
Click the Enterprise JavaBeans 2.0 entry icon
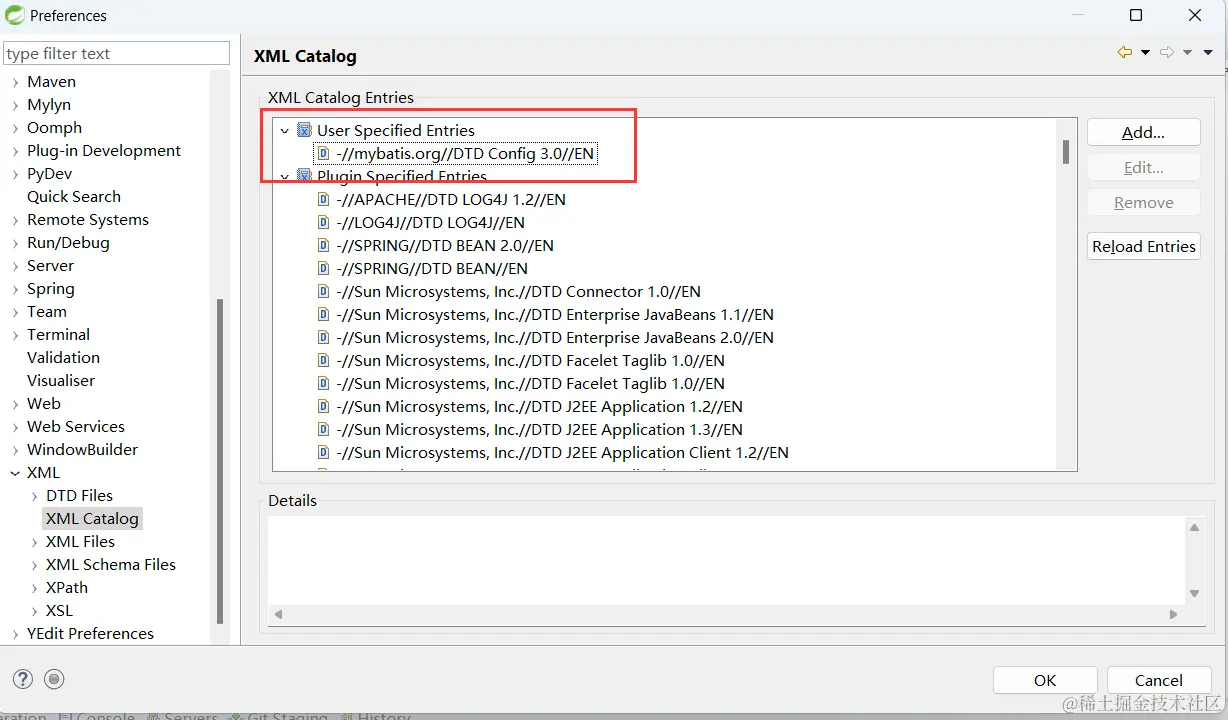pyautogui.click(x=323, y=337)
